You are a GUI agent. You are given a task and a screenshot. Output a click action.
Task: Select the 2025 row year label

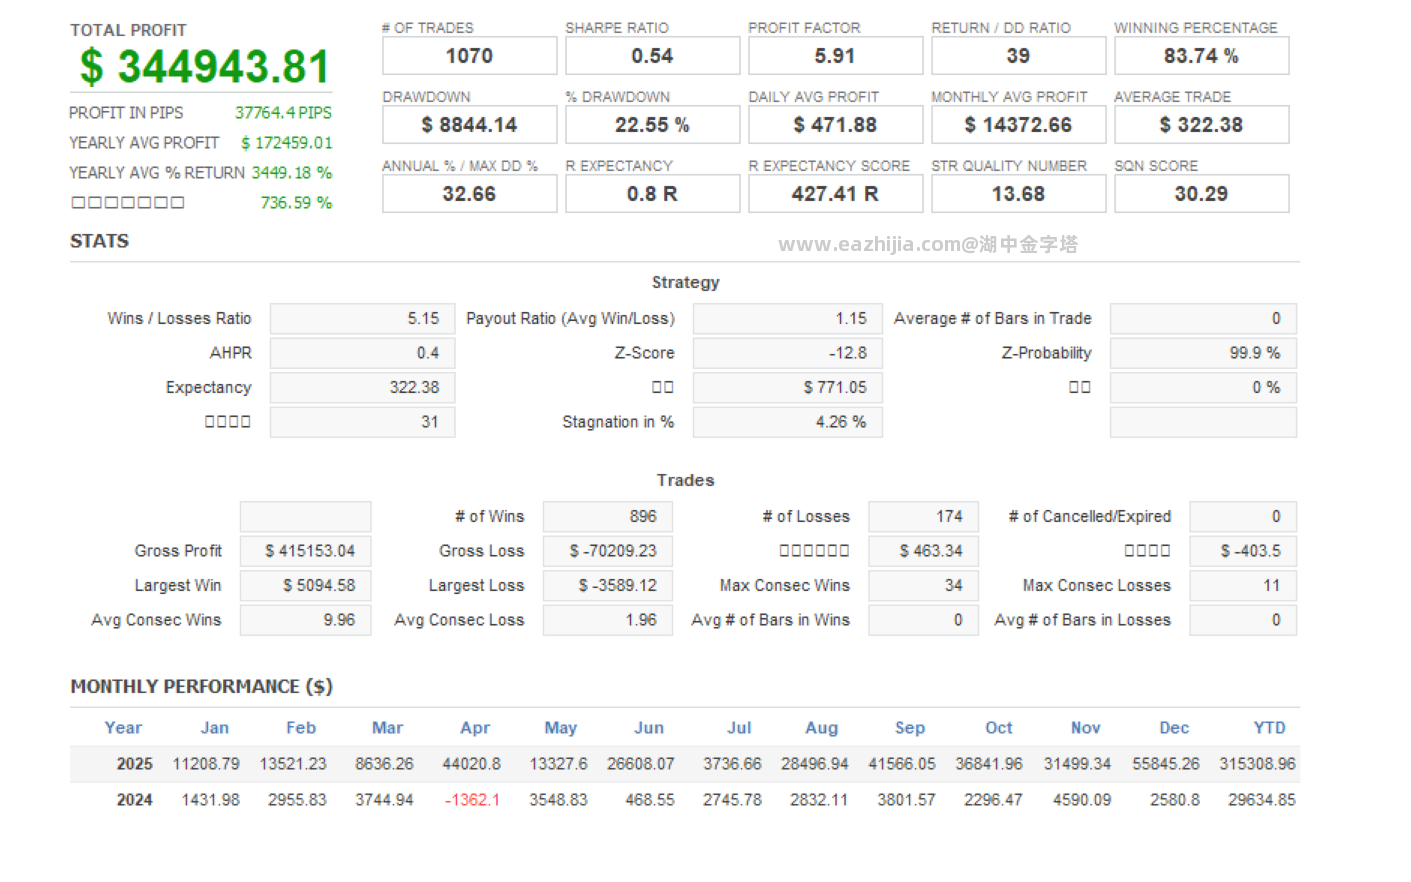click(134, 764)
